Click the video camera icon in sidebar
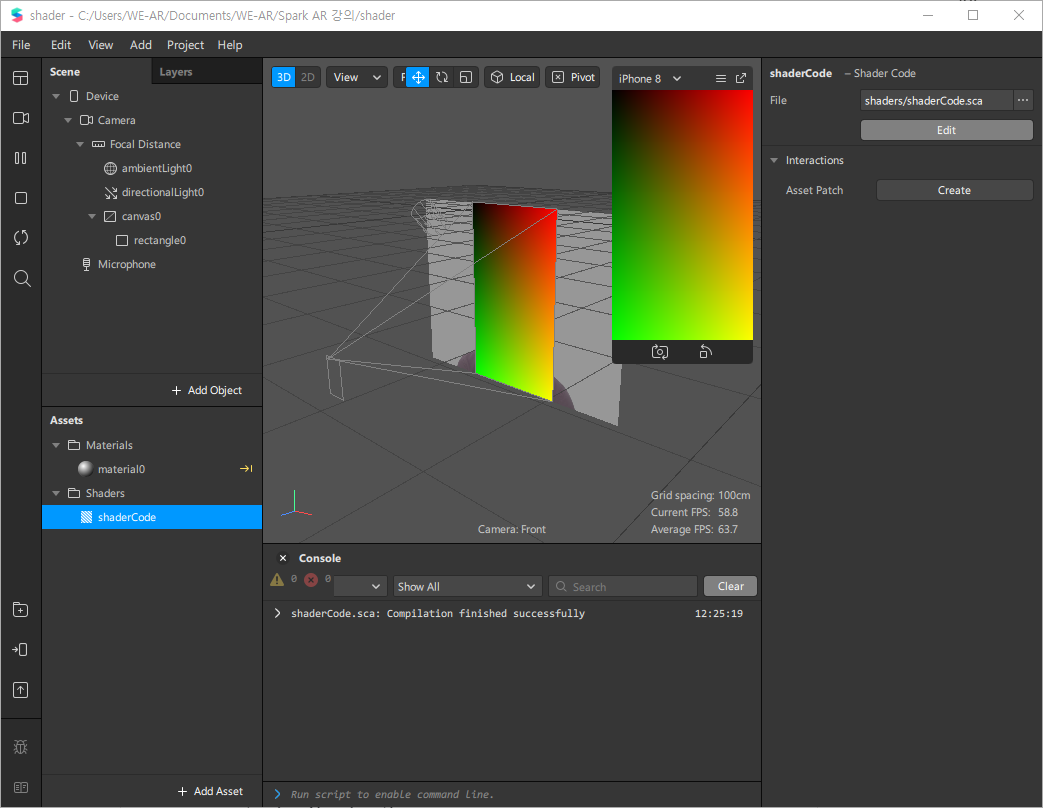The height and width of the screenshot is (808, 1043). pos(21,118)
